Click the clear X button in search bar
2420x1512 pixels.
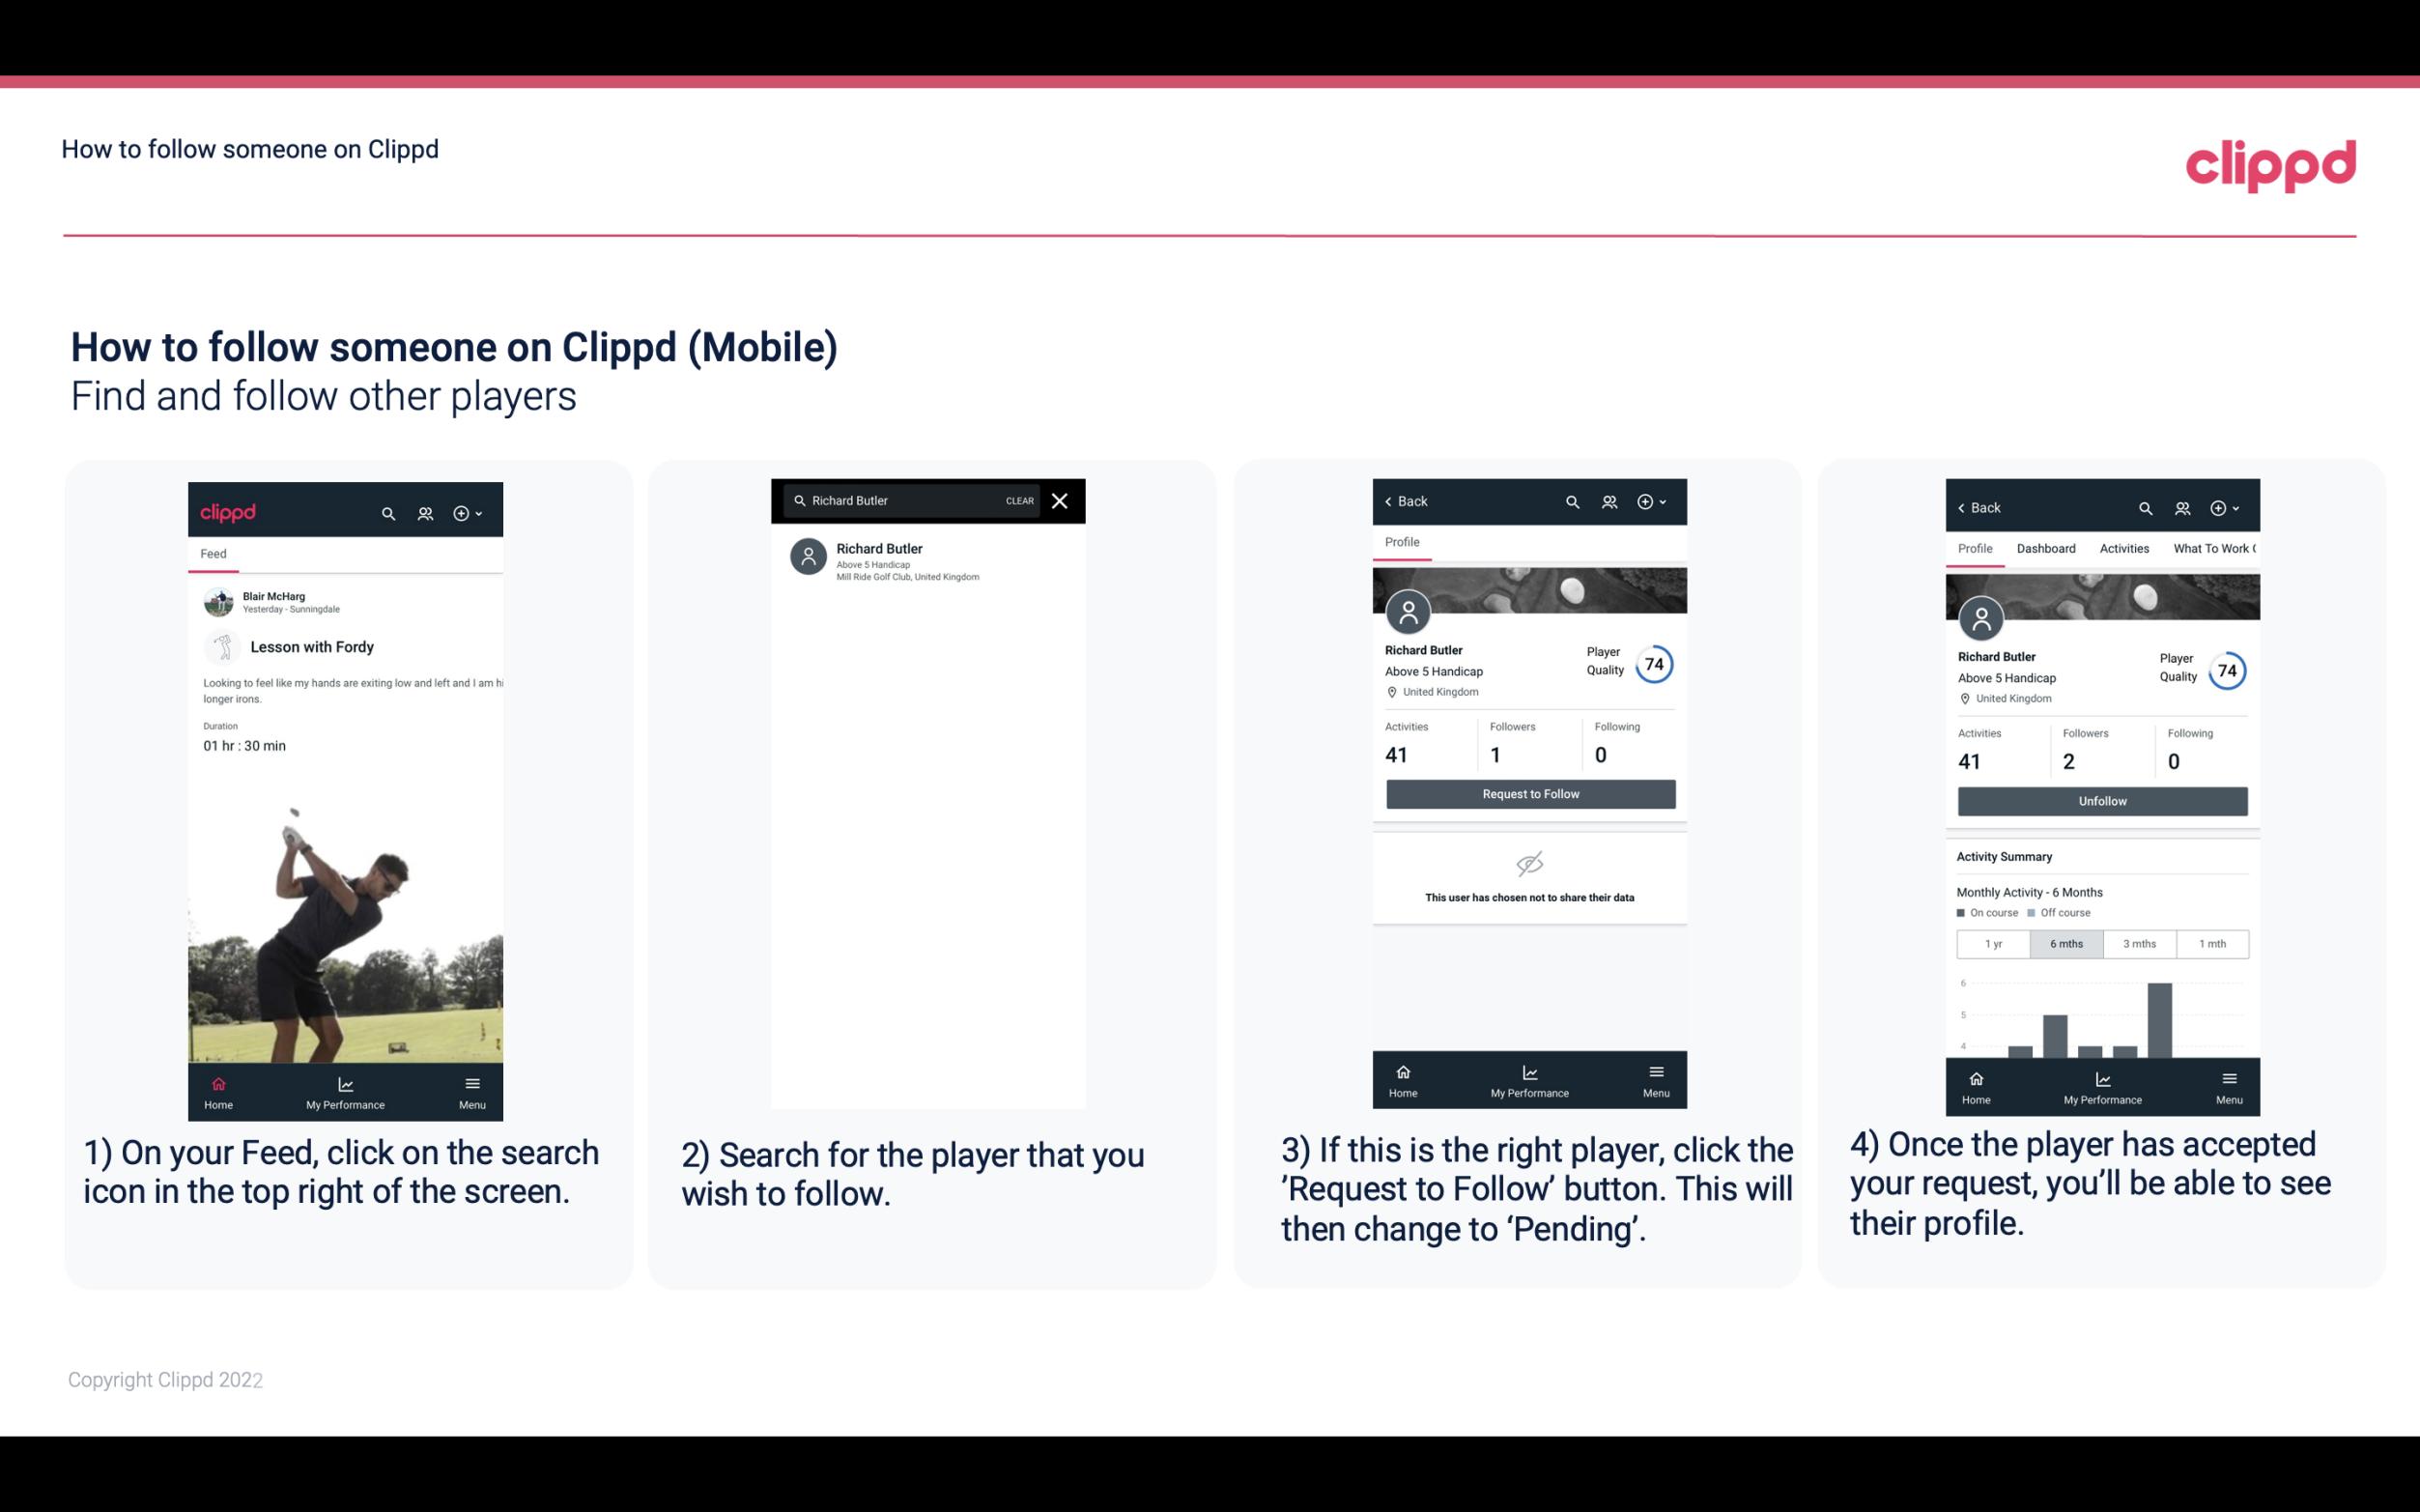coord(1062,501)
